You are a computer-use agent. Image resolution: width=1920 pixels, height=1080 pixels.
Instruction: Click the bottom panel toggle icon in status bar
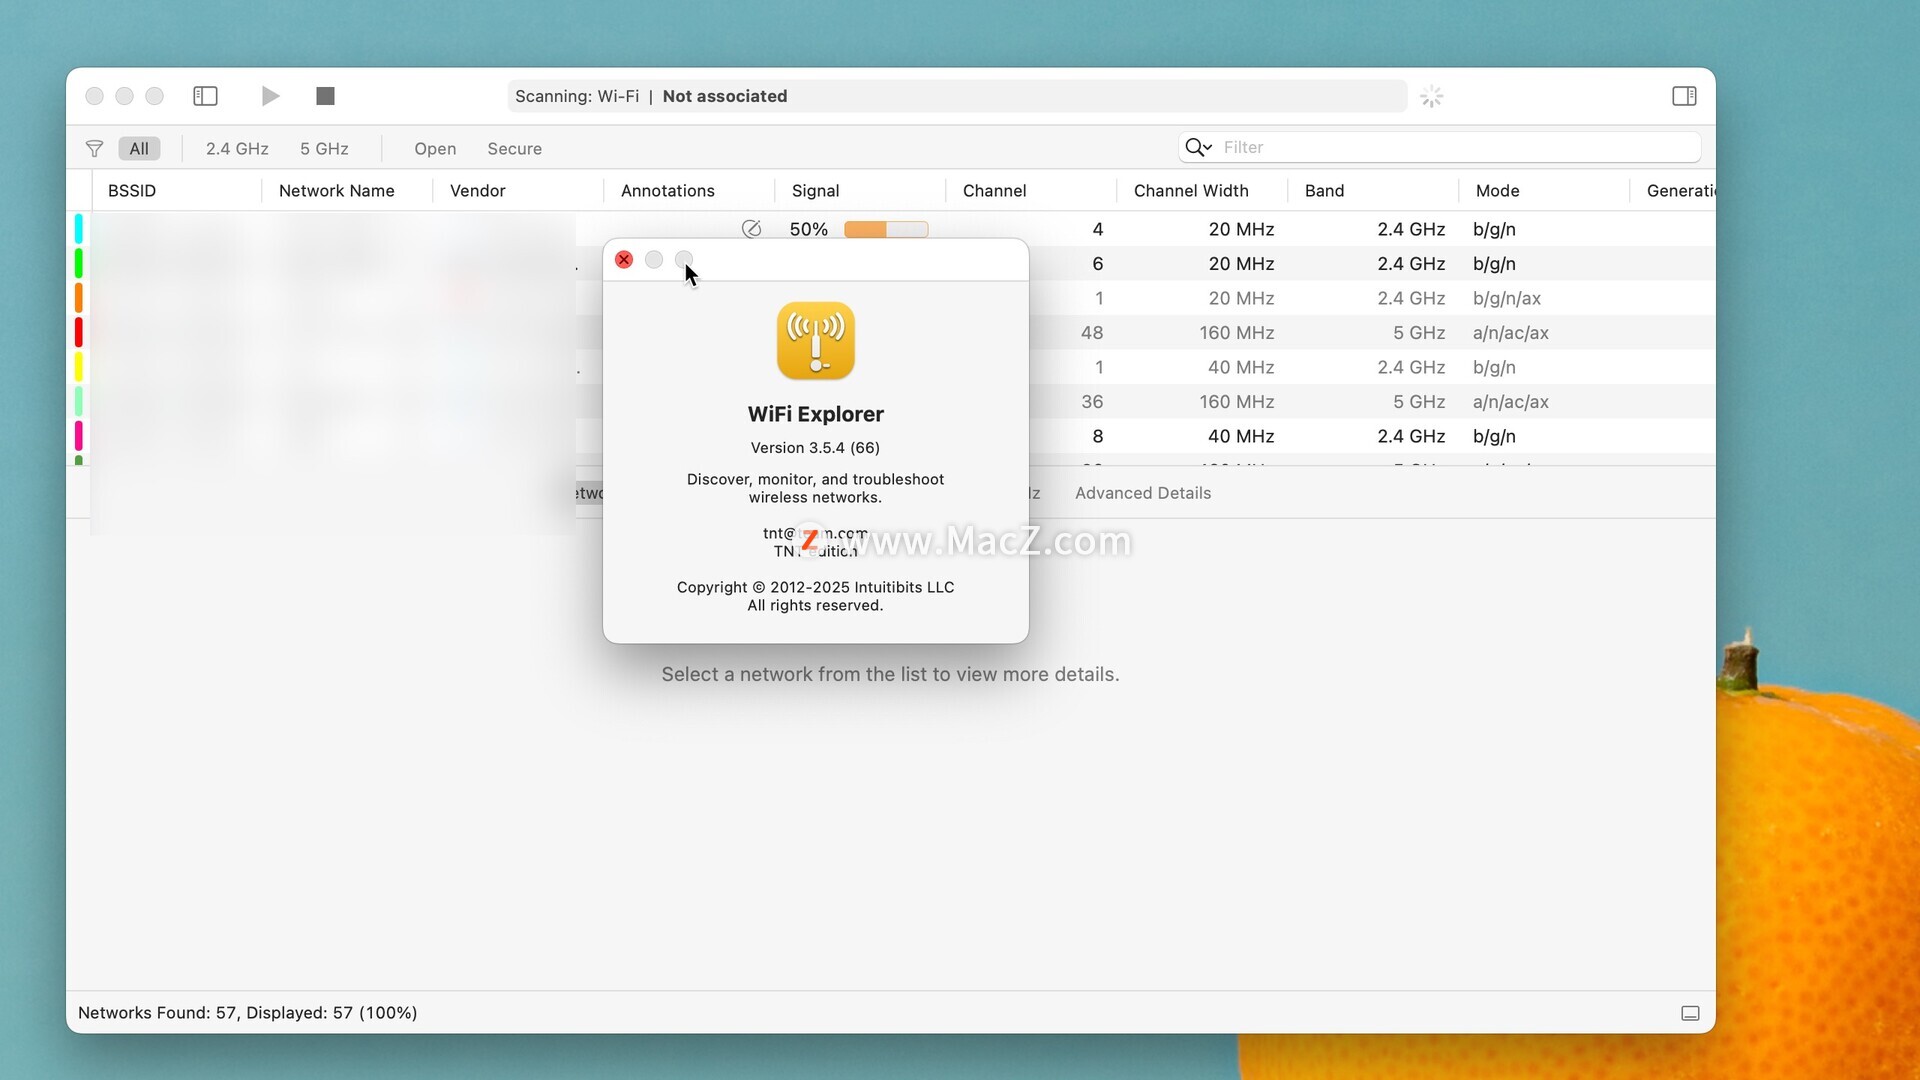click(x=1690, y=1013)
